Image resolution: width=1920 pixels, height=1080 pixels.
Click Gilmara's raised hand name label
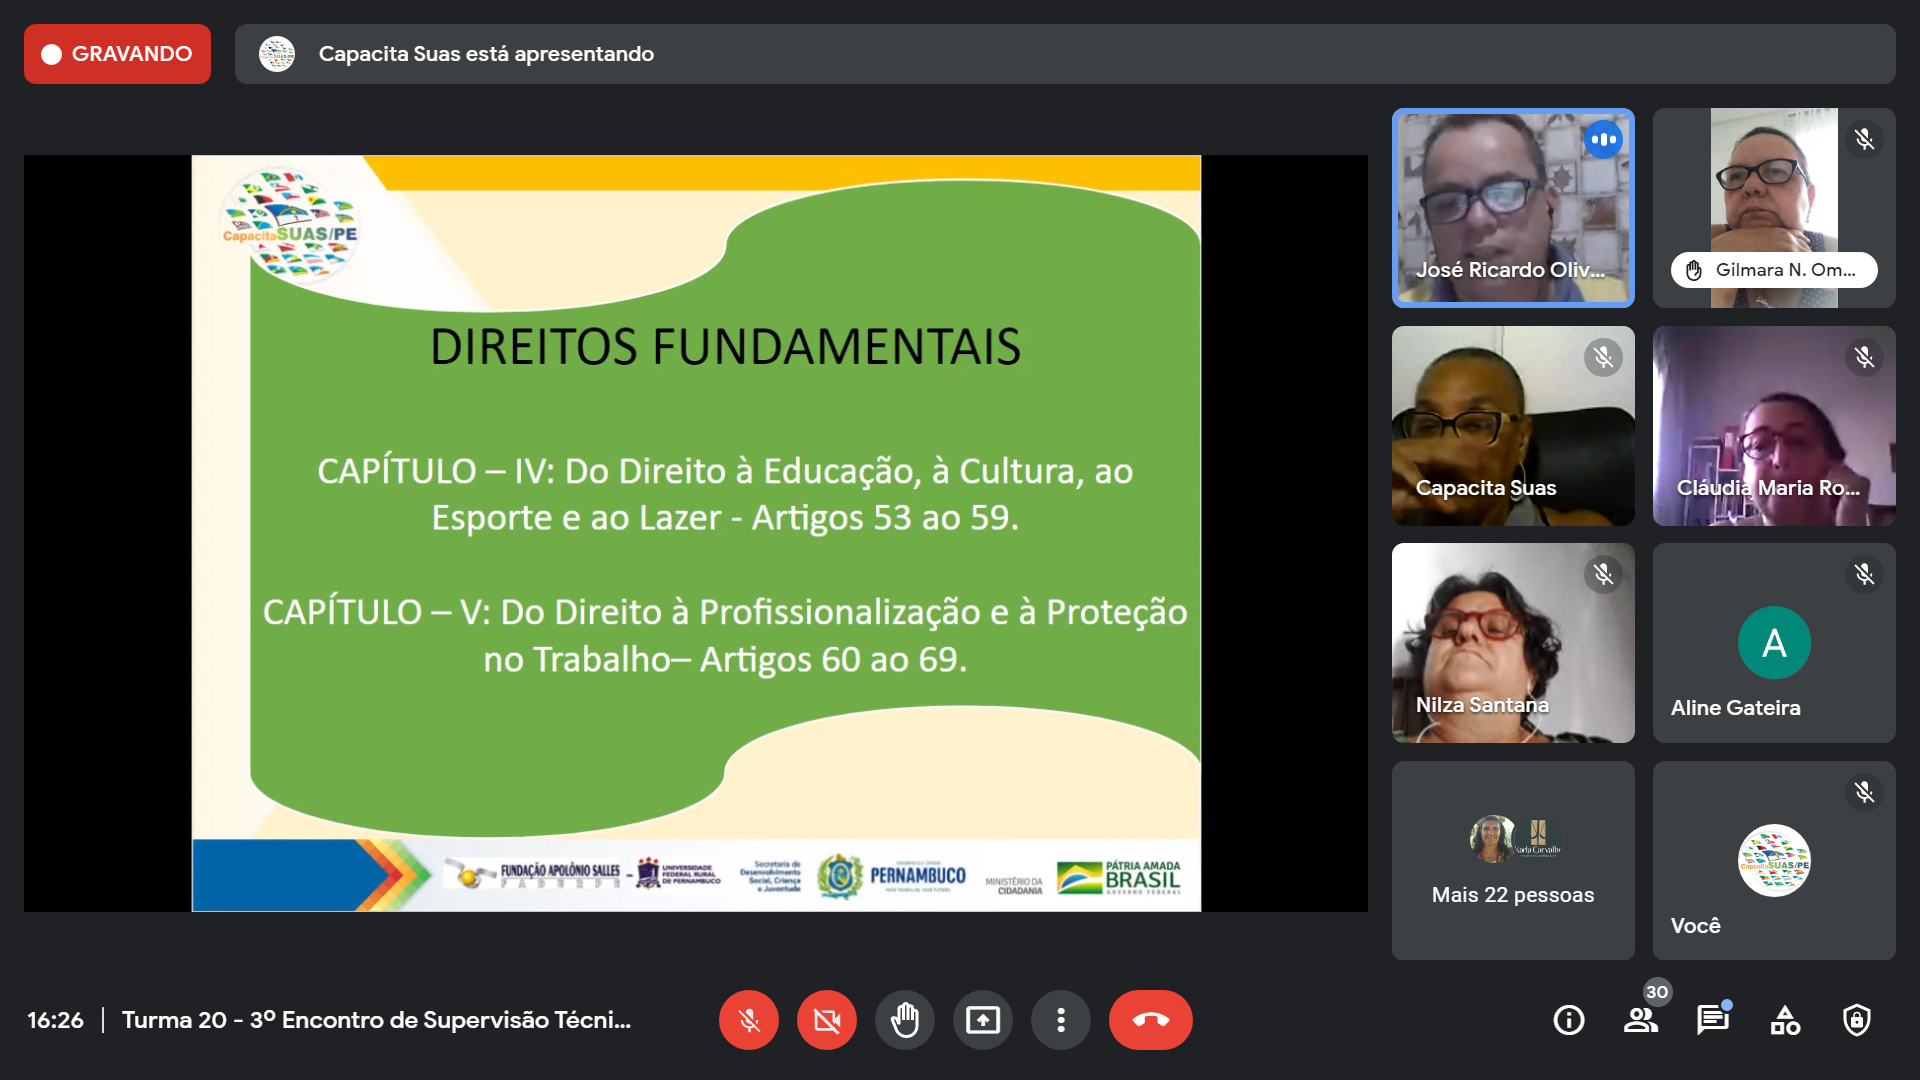tap(1773, 270)
